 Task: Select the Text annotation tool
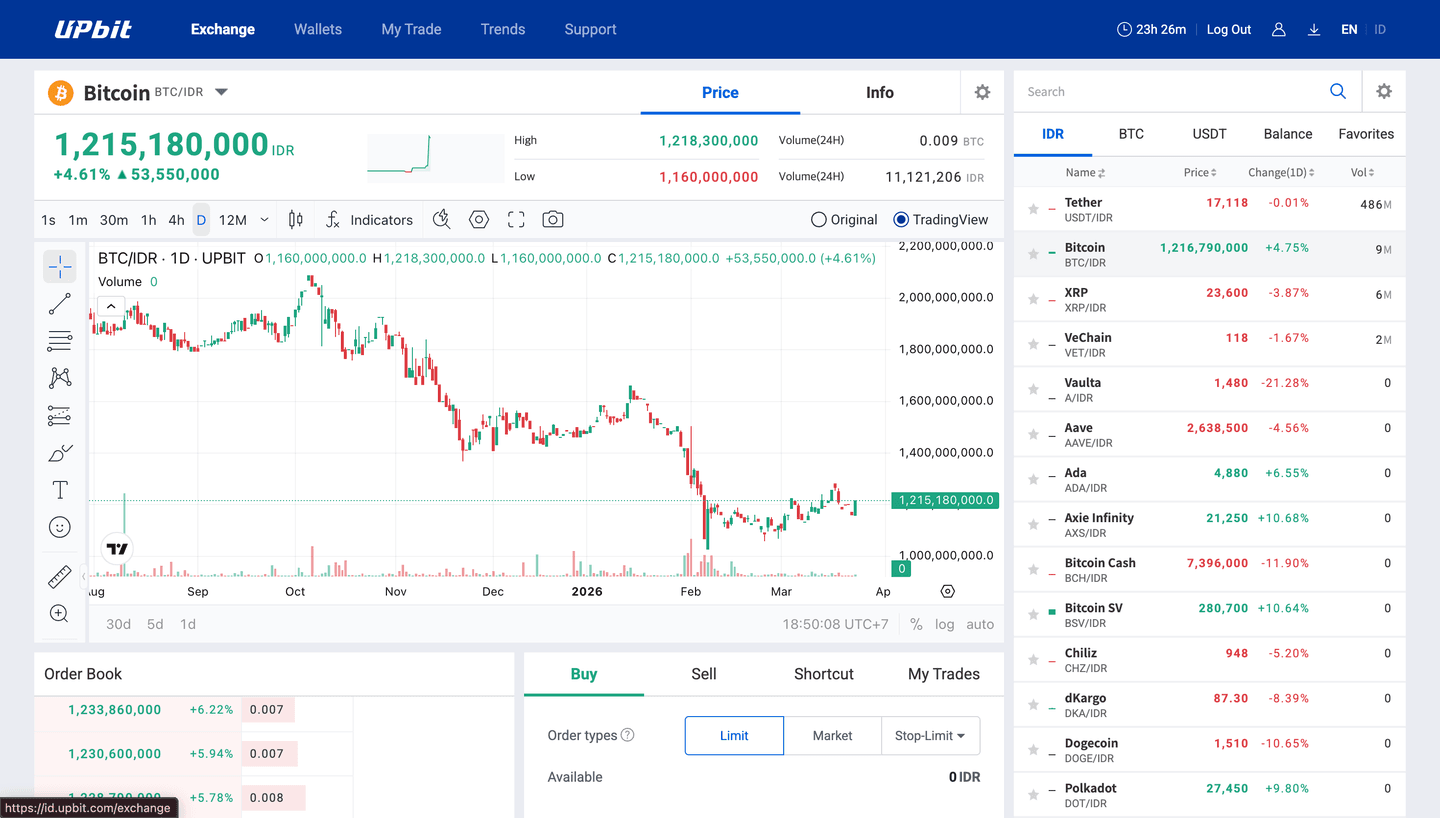[x=60, y=490]
